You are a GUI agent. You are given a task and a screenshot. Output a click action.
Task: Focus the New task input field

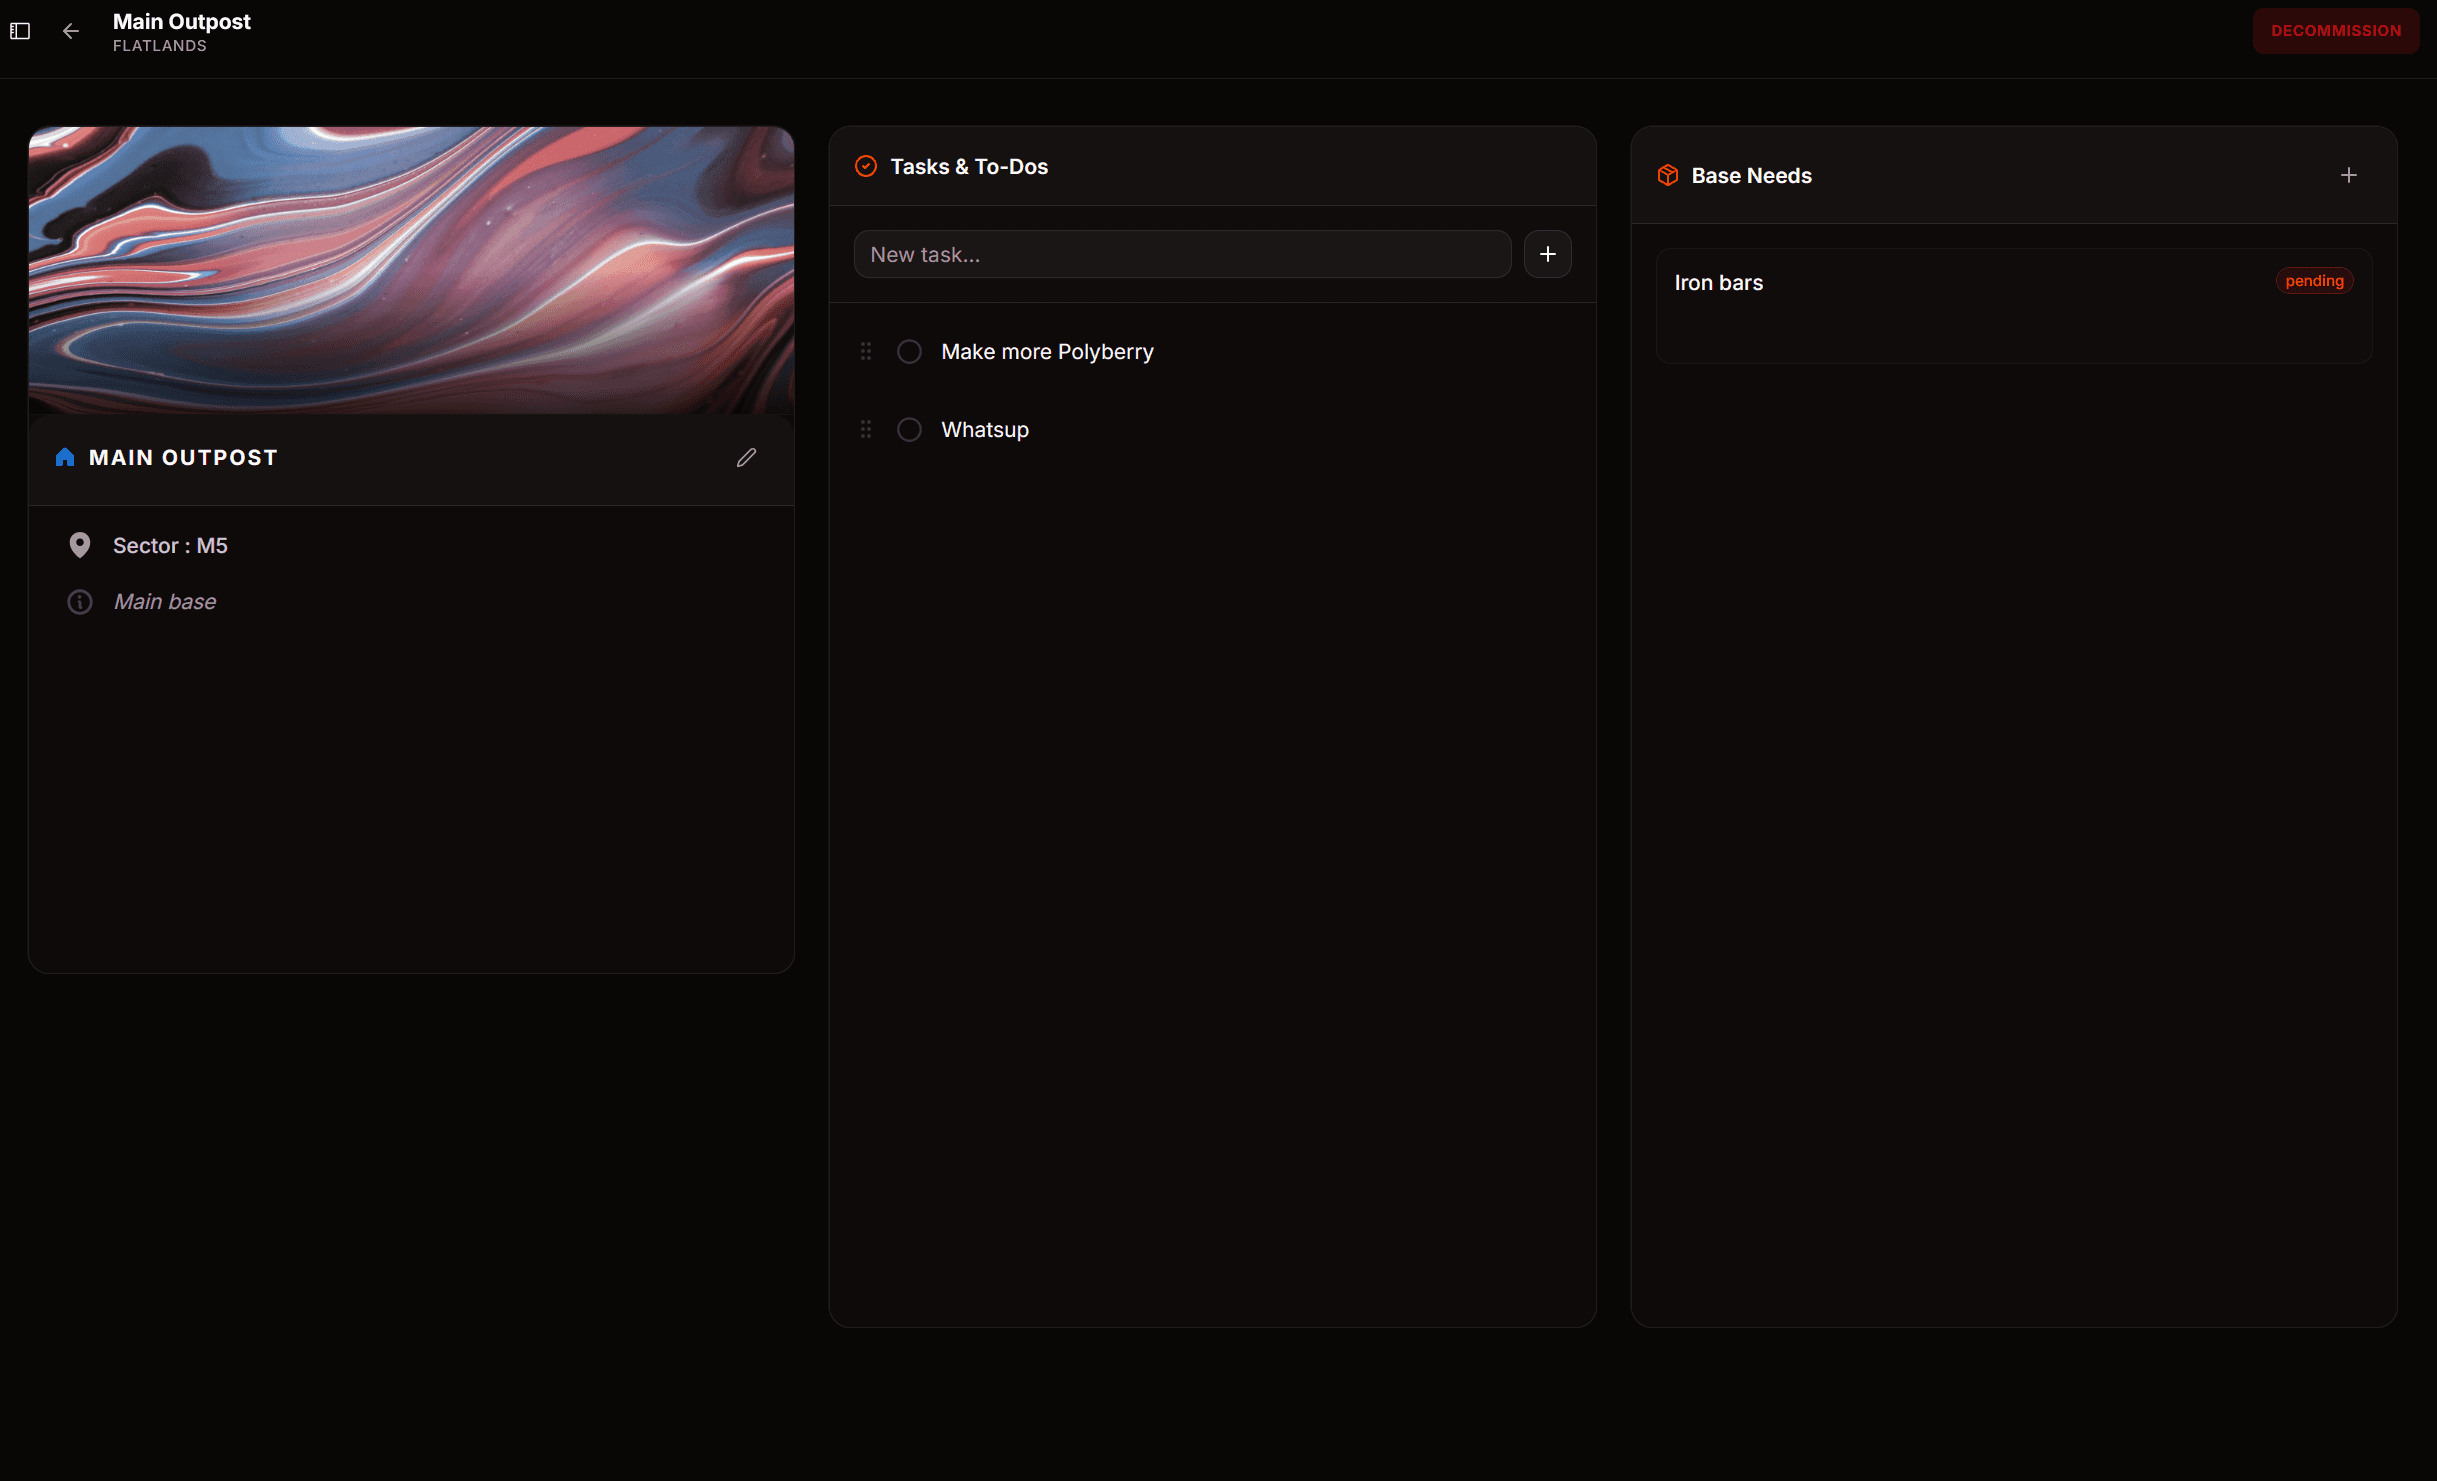[1181, 255]
